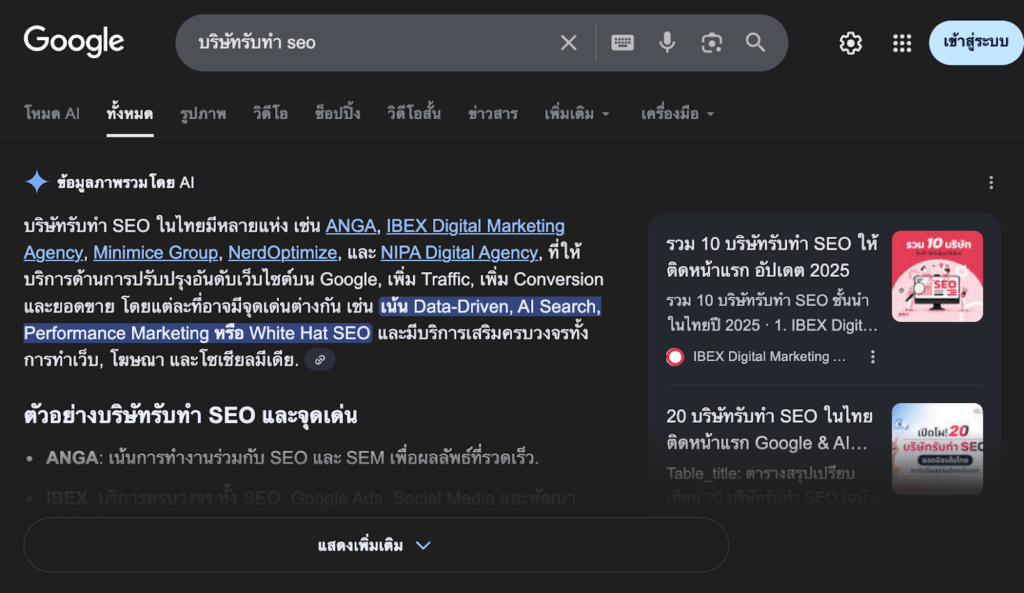Click the source link chip icon
The width and height of the screenshot is (1024, 593).
(320, 360)
